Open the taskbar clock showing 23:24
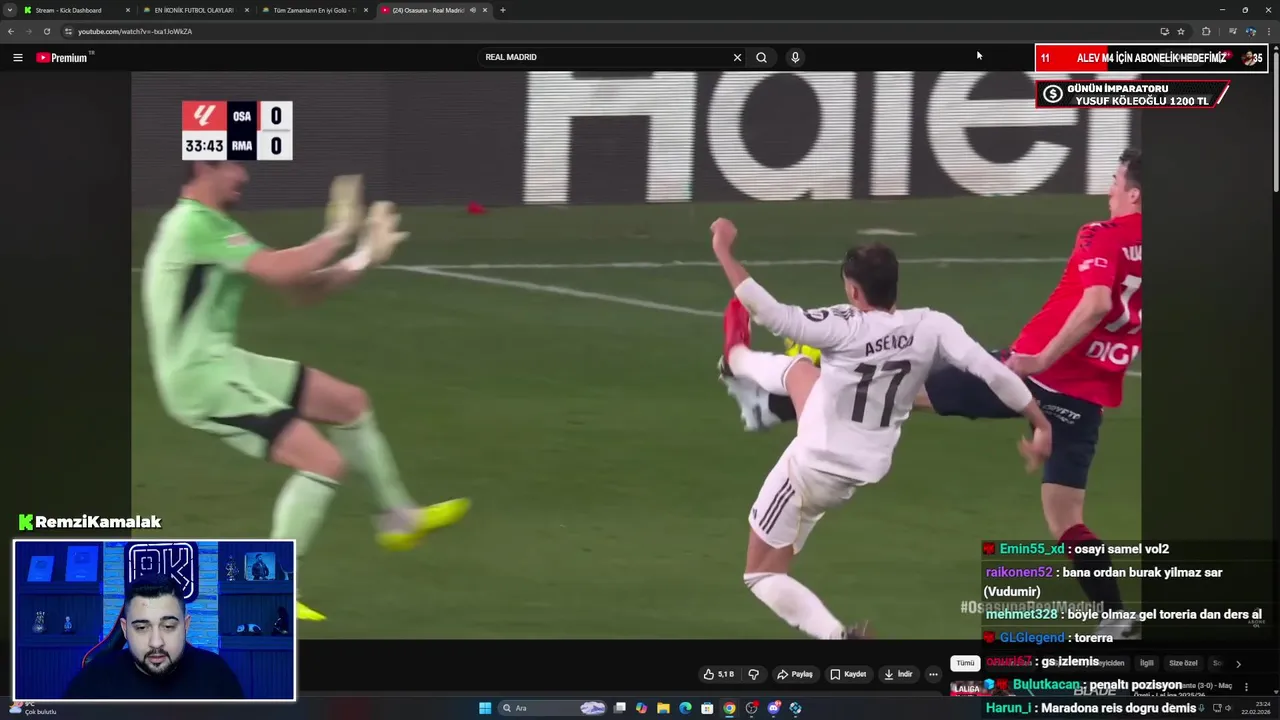The image size is (1280, 720). (1256, 708)
